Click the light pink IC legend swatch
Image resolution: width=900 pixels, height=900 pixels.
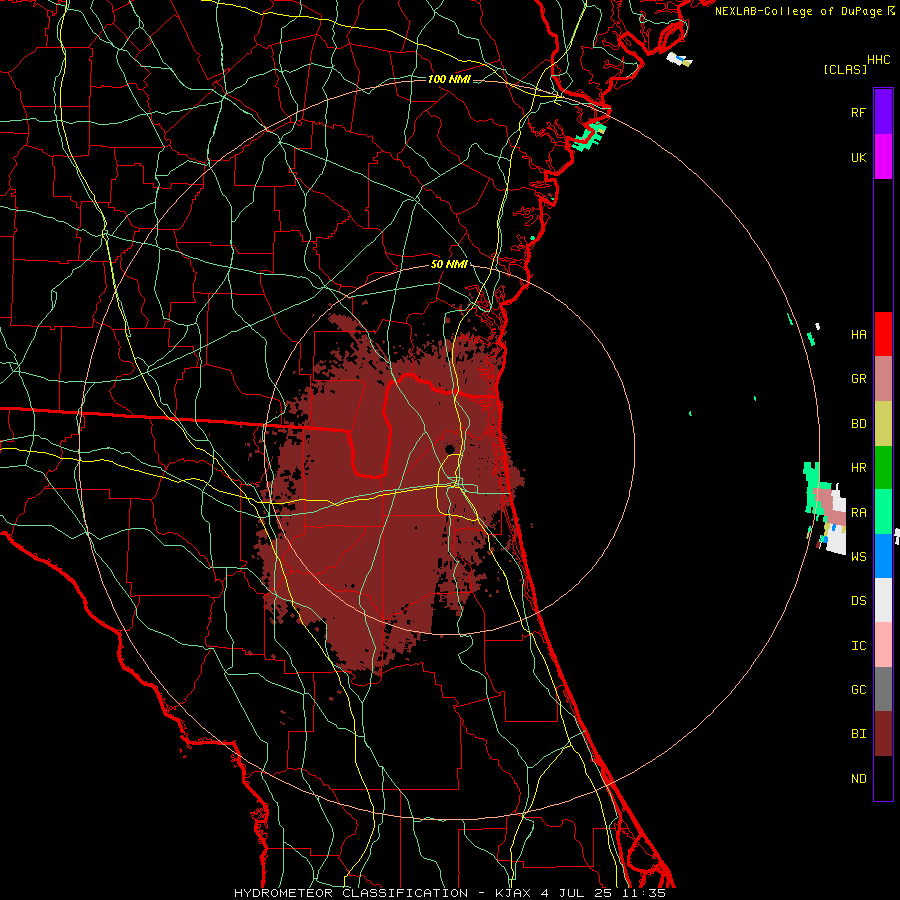point(883,645)
